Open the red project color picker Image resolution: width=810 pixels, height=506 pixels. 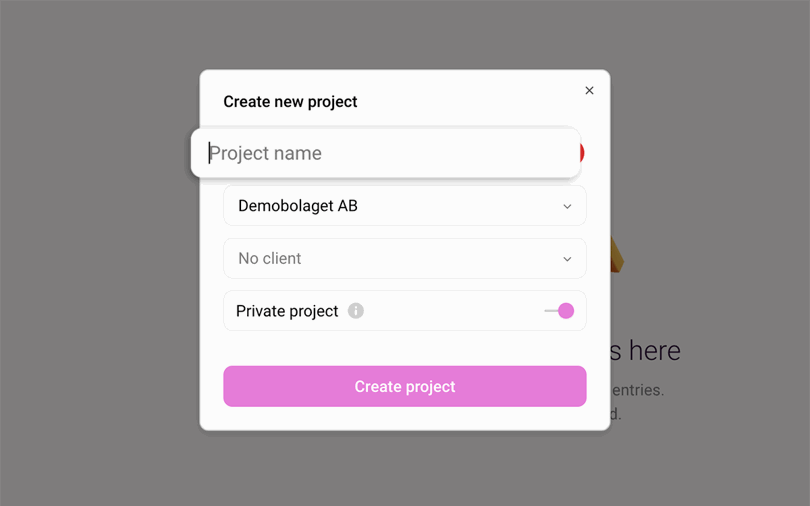pos(582,153)
